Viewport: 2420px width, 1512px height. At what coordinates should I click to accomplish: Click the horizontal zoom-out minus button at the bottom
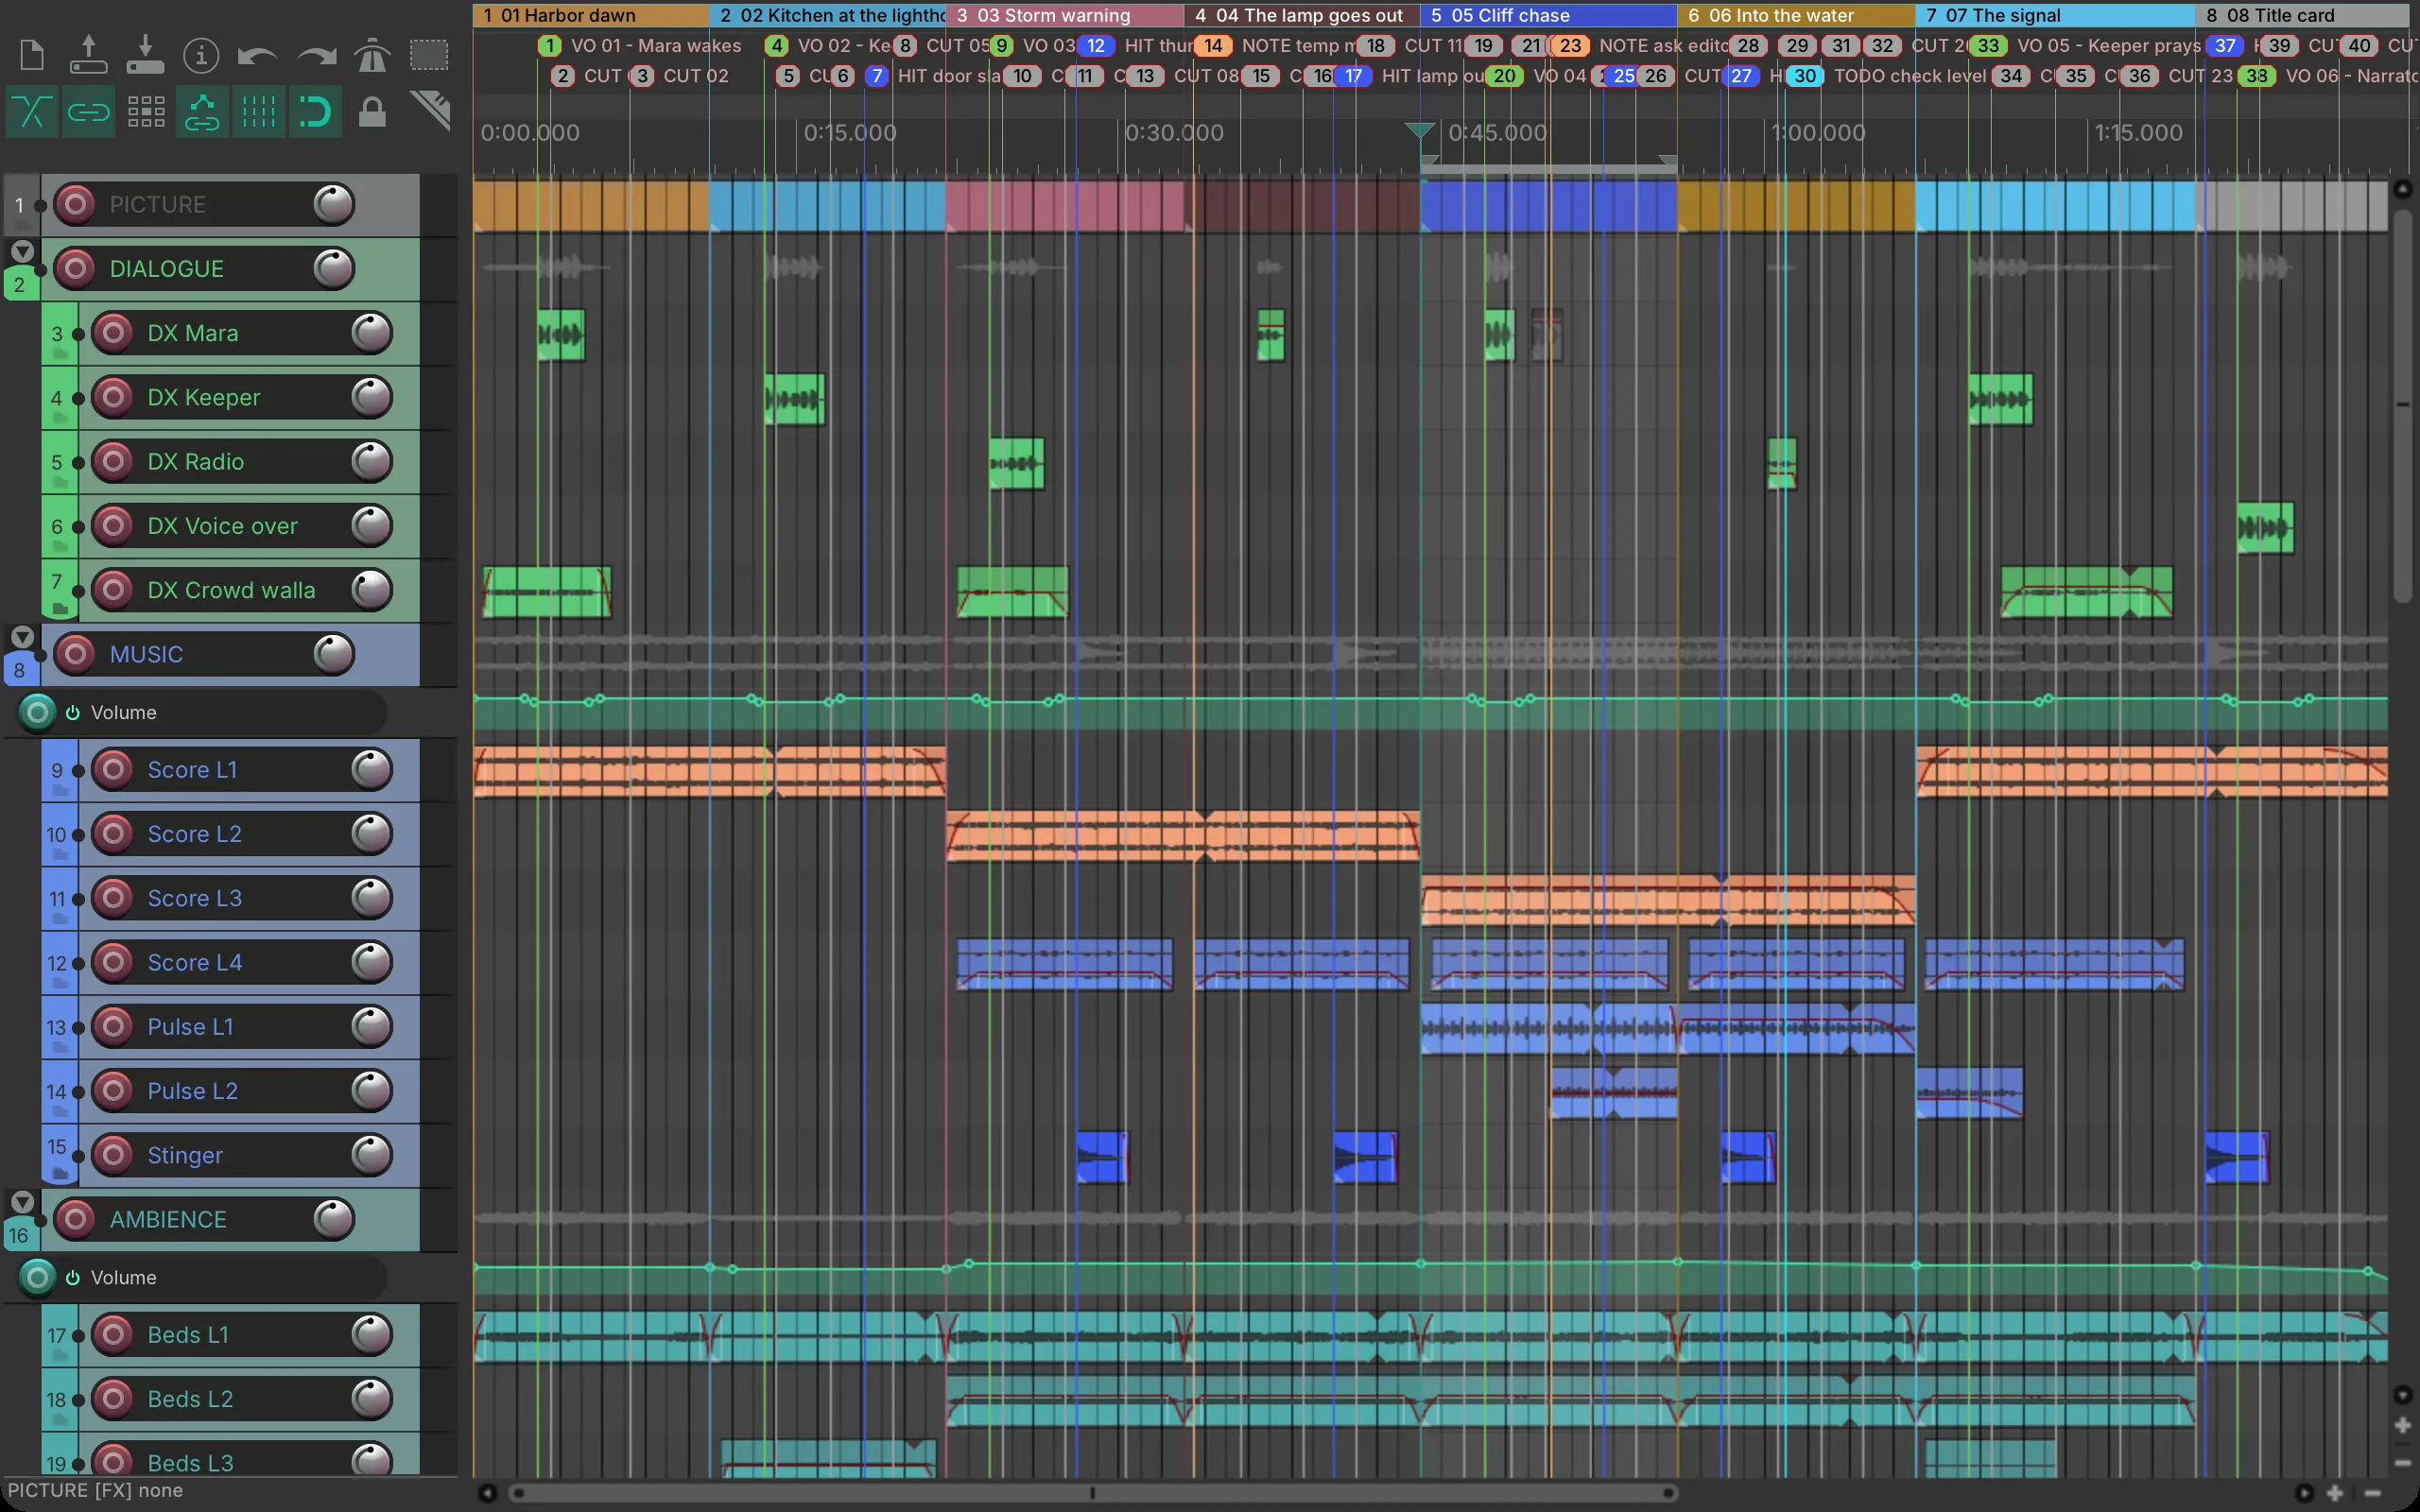pos(2371,1493)
